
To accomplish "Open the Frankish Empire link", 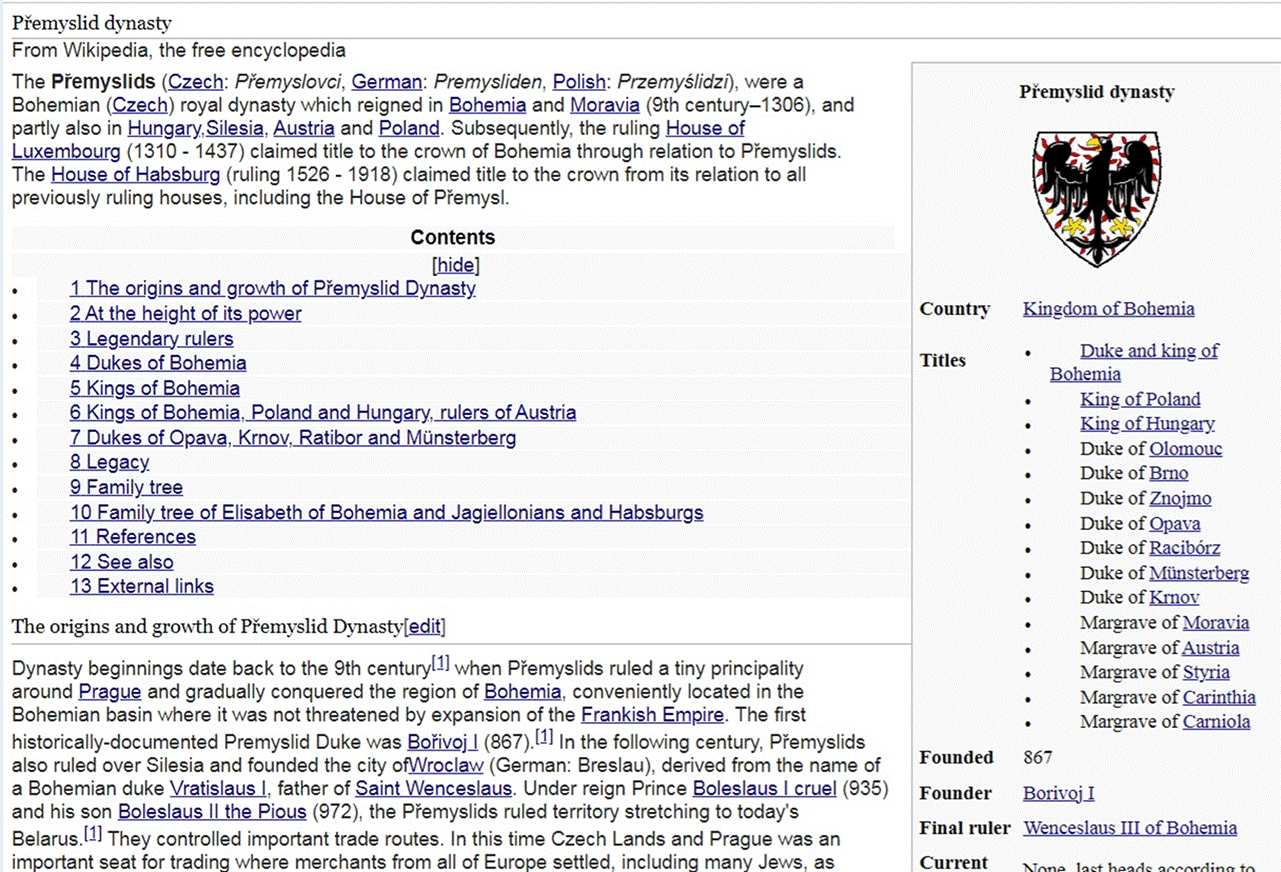I will [x=652, y=715].
